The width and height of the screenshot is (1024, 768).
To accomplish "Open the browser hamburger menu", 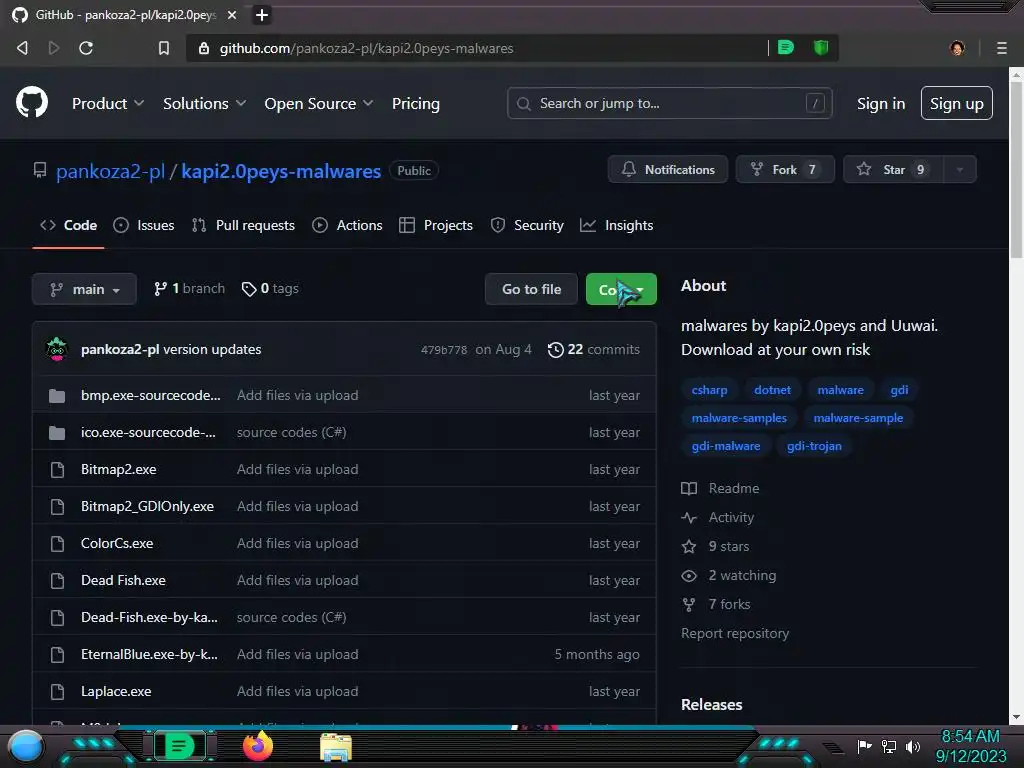I will pos(1001,48).
